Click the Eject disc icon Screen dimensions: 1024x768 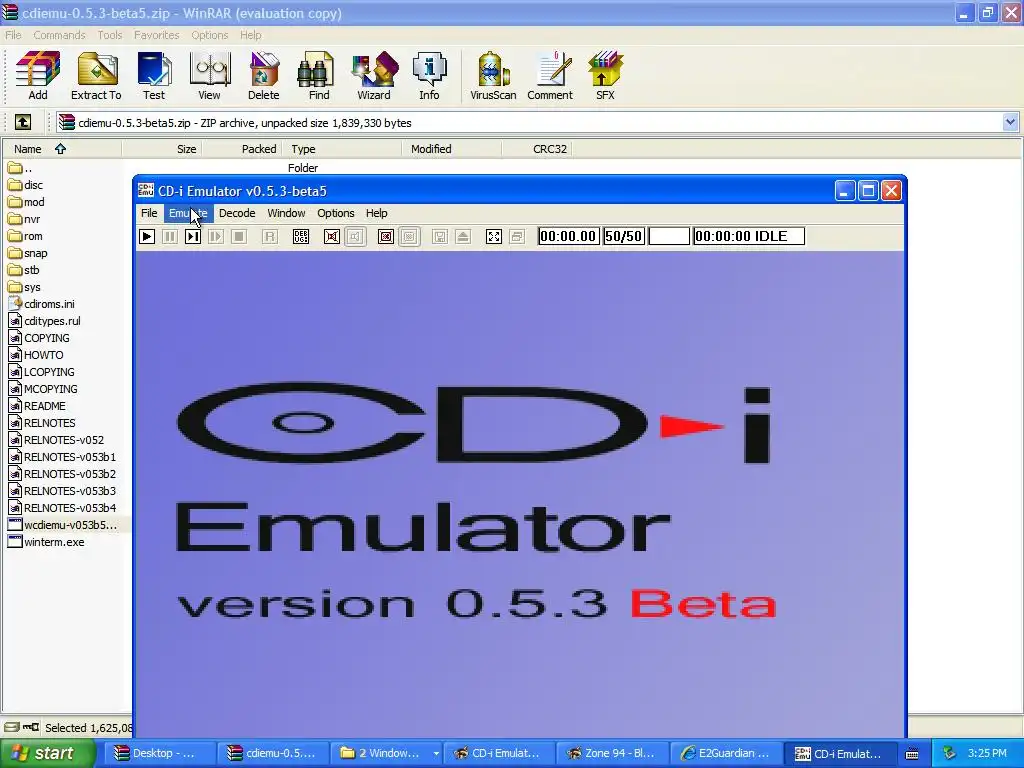click(x=463, y=236)
